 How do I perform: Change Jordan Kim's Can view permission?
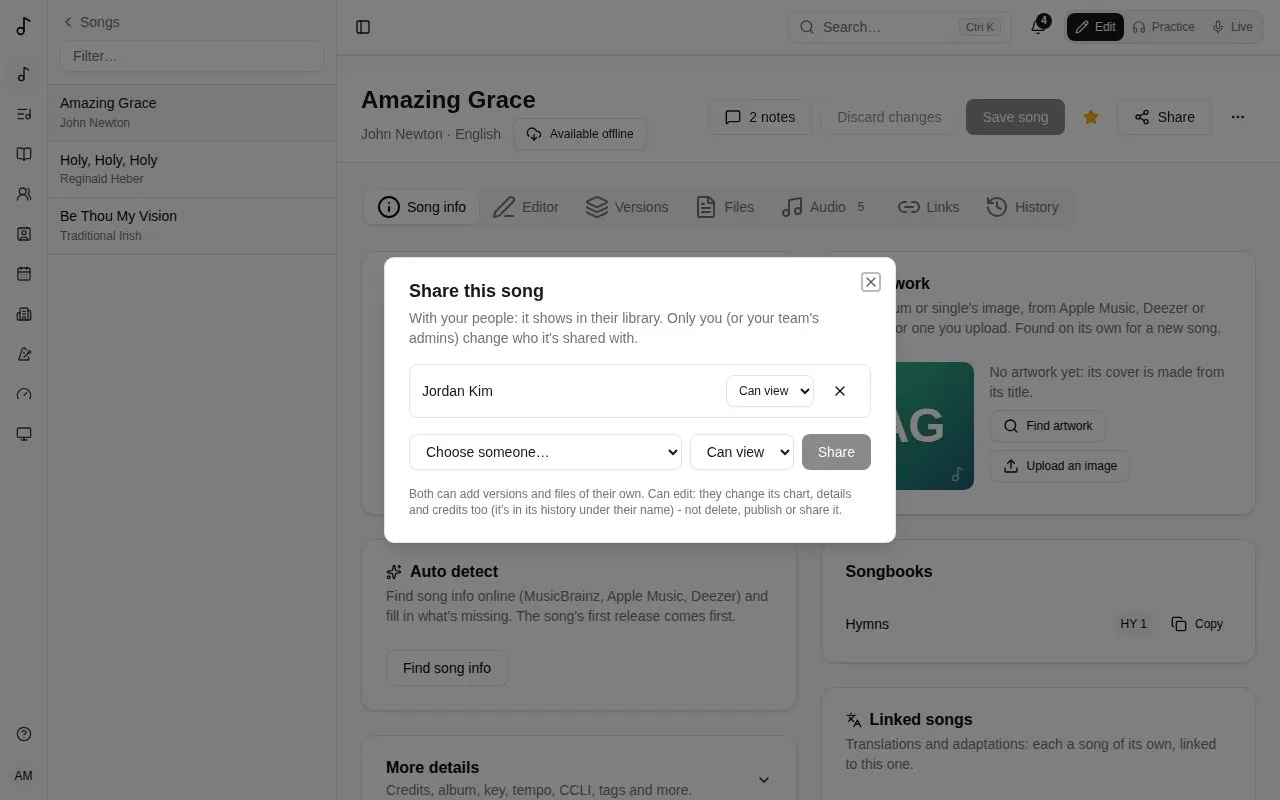tap(770, 391)
